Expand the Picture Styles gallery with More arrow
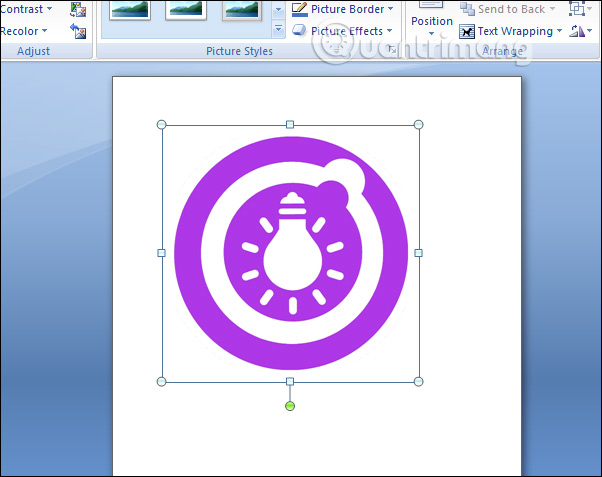Image resolution: width=602 pixels, height=477 pixels. (x=278, y=29)
